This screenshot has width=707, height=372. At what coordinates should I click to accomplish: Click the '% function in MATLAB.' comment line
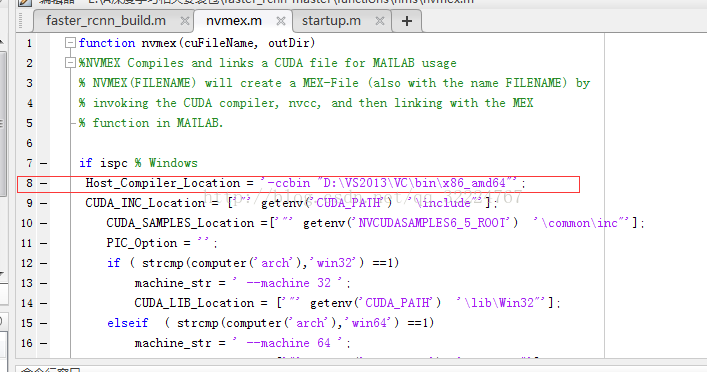point(151,123)
